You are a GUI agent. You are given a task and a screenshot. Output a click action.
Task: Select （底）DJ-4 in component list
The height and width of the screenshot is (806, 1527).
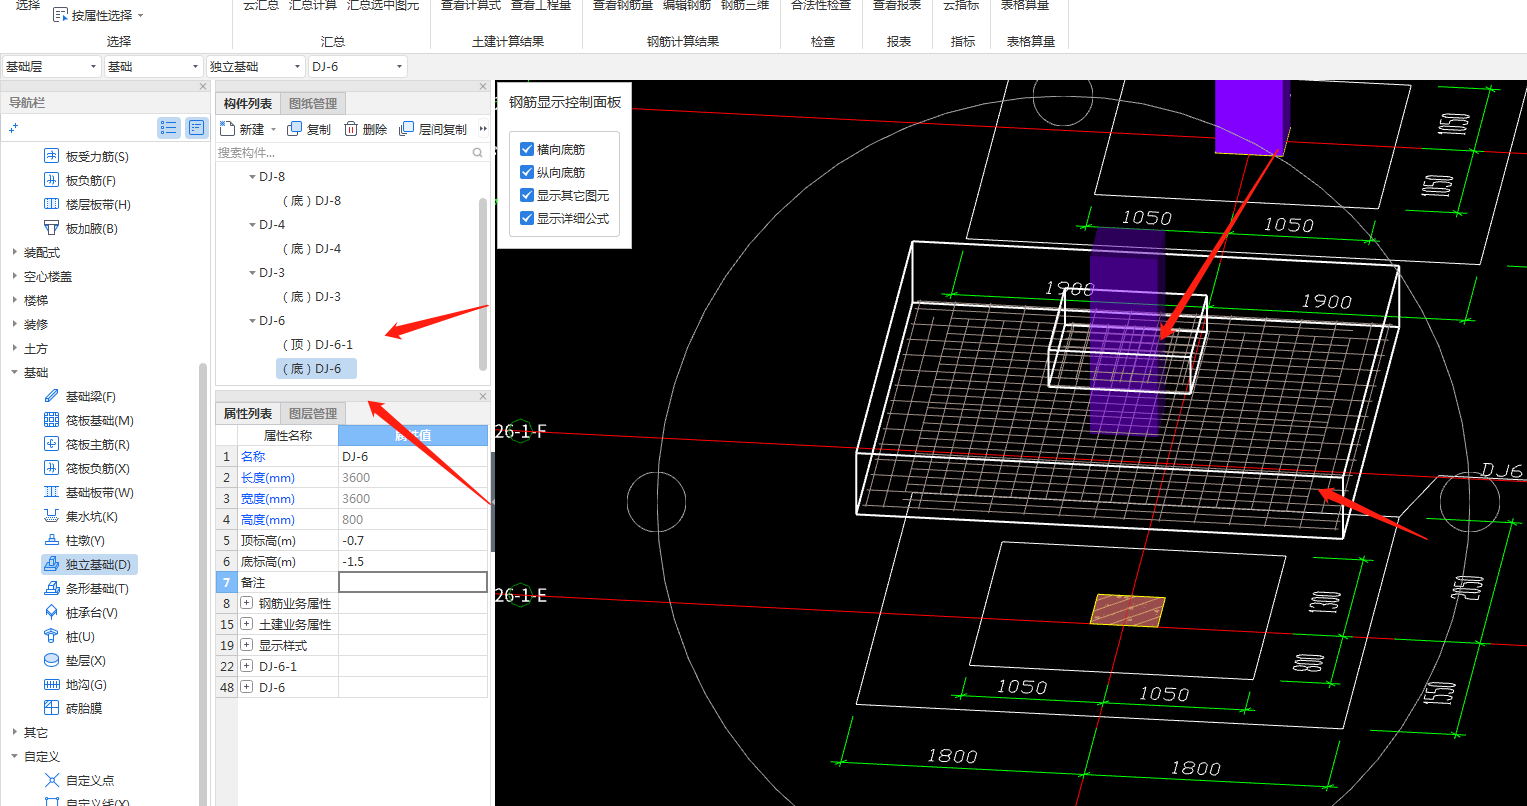[310, 249]
